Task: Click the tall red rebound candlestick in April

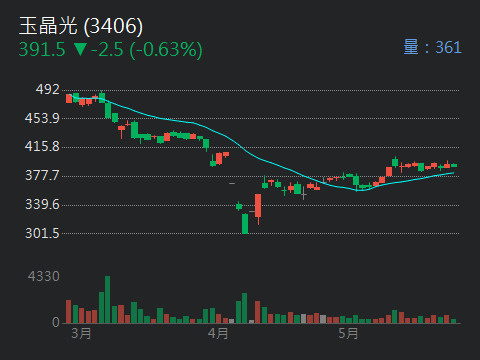Action: pos(258,208)
